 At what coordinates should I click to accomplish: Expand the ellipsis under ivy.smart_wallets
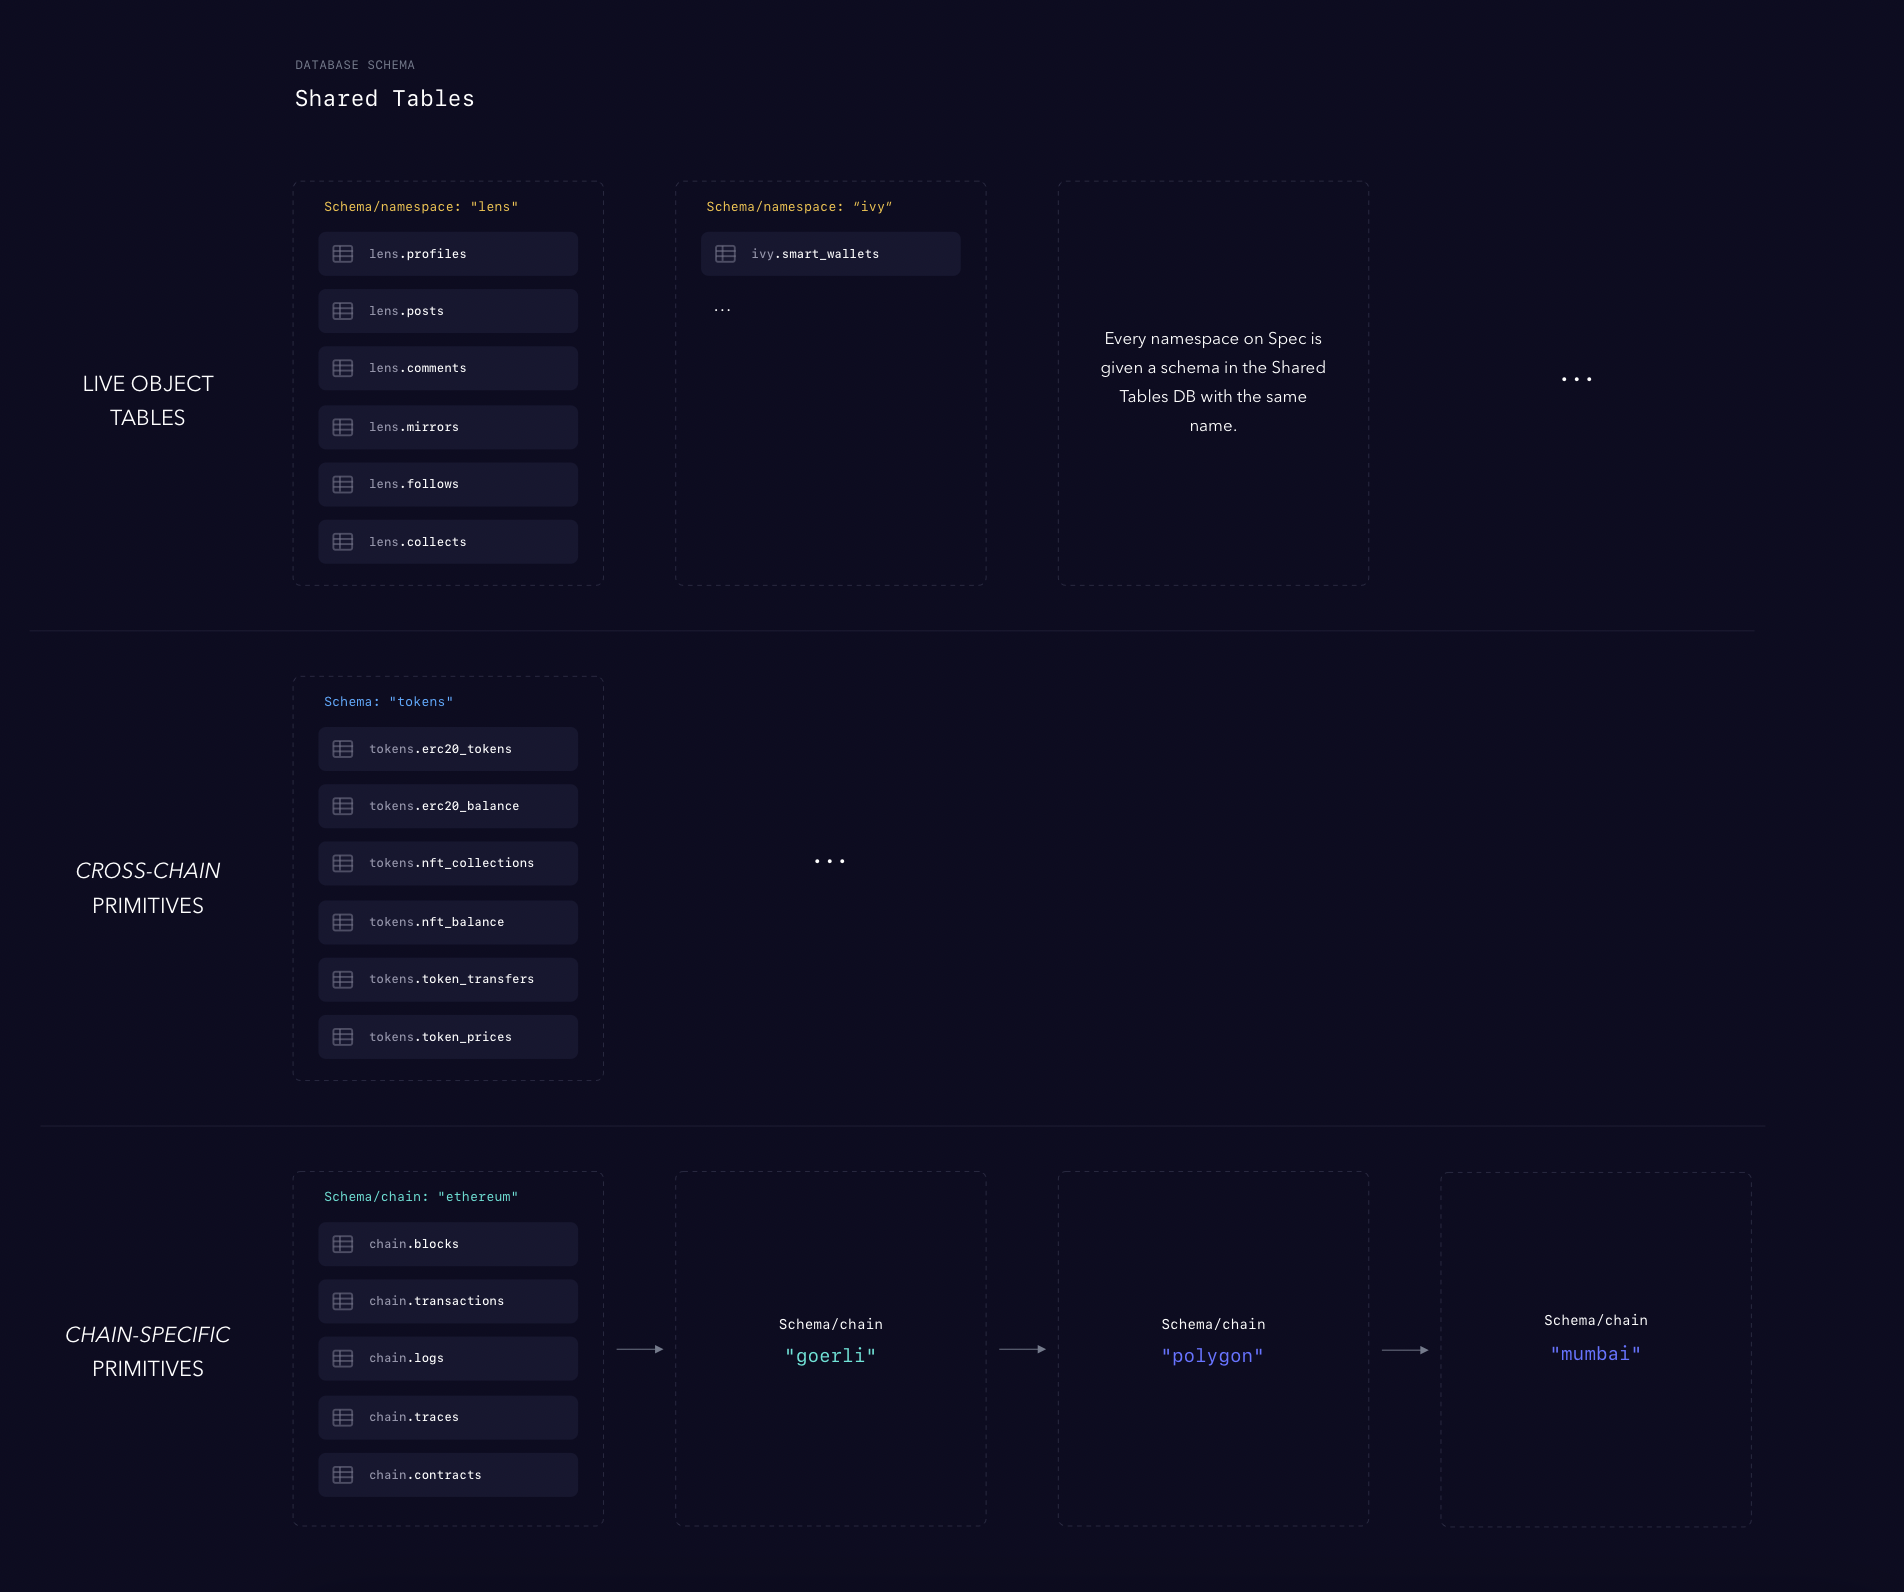click(722, 308)
